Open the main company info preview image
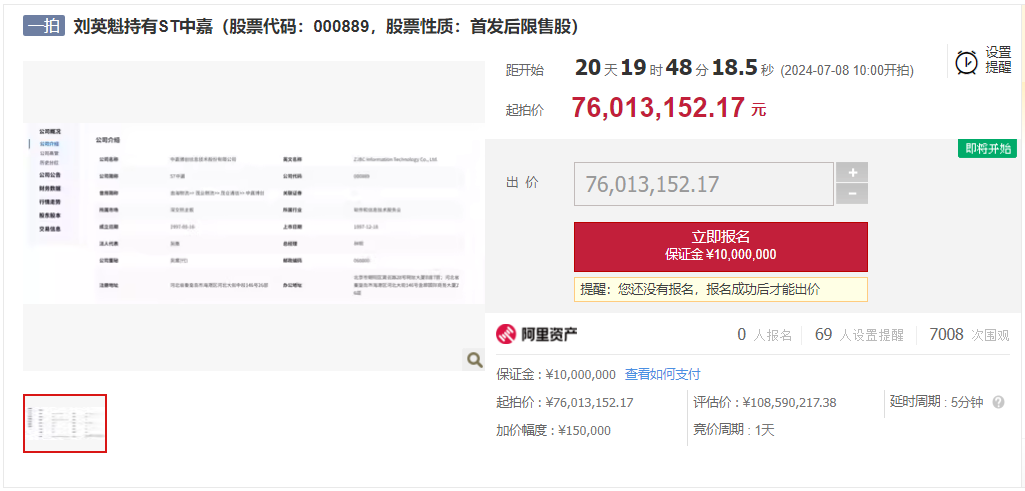 pyautogui.click(x=253, y=215)
